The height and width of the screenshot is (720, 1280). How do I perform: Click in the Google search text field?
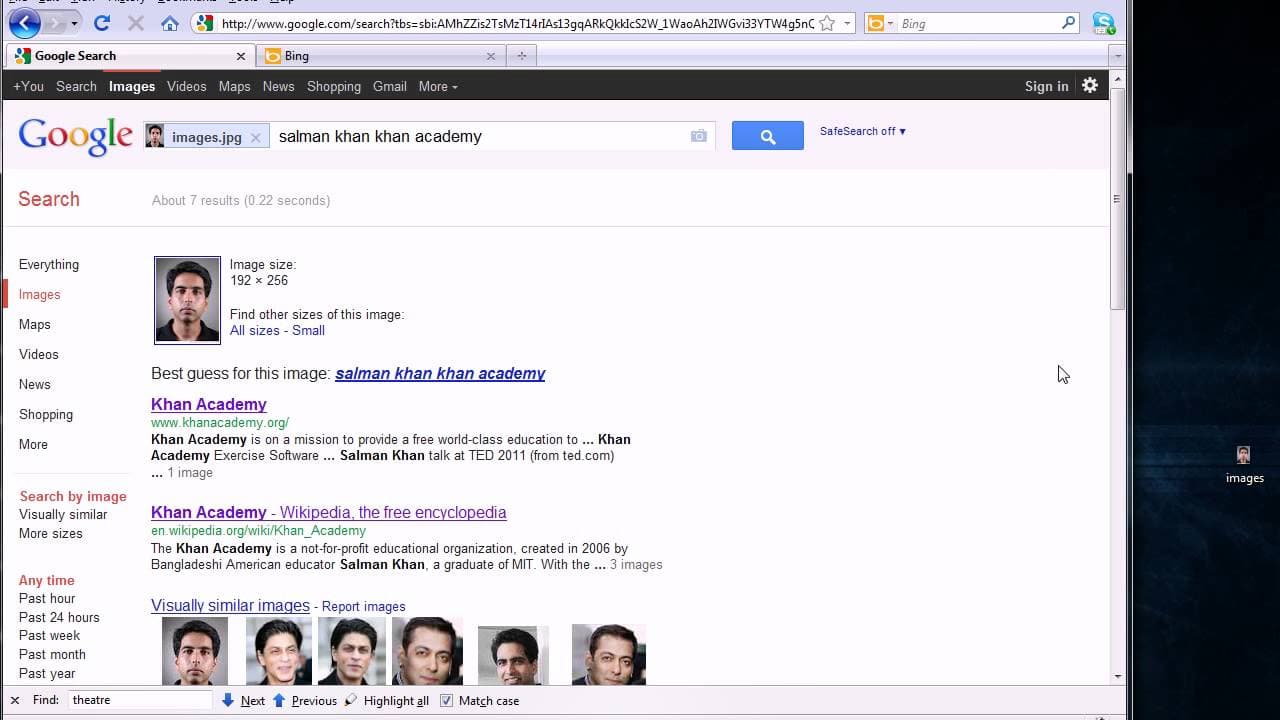click(x=480, y=136)
